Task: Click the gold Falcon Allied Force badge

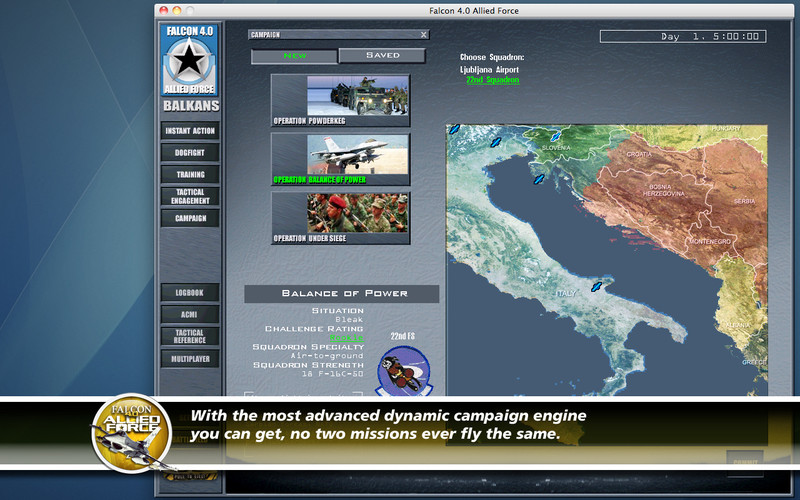Action: tap(132, 433)
